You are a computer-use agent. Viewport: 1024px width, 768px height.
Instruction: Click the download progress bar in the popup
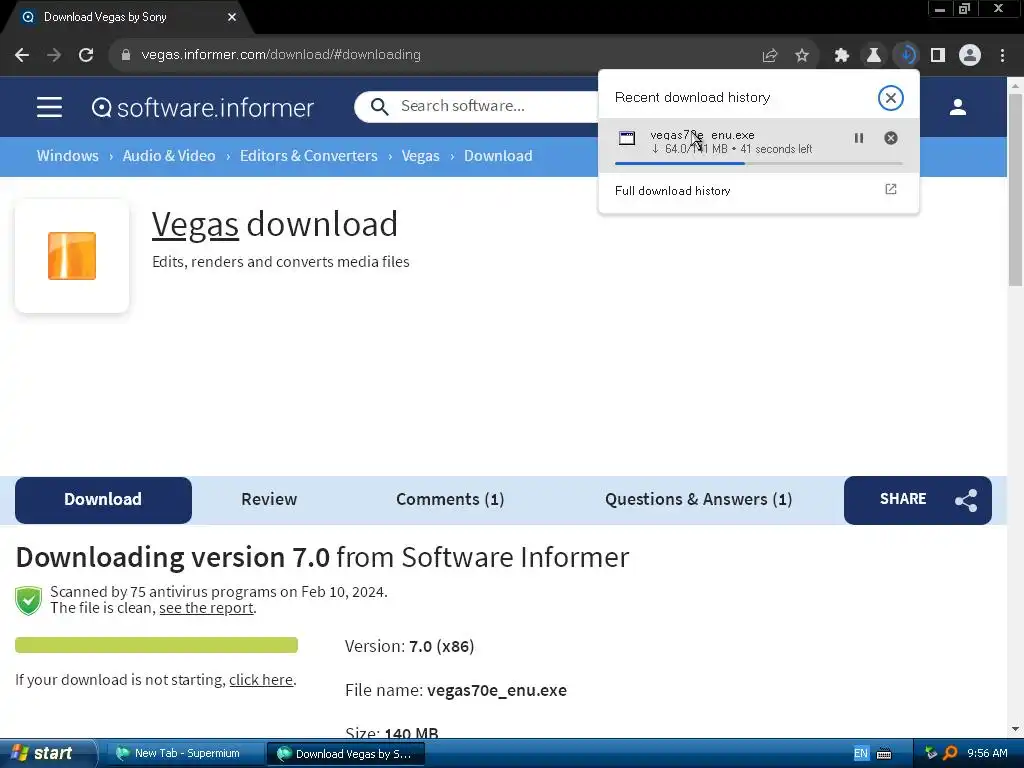click(x=758, y=163)
